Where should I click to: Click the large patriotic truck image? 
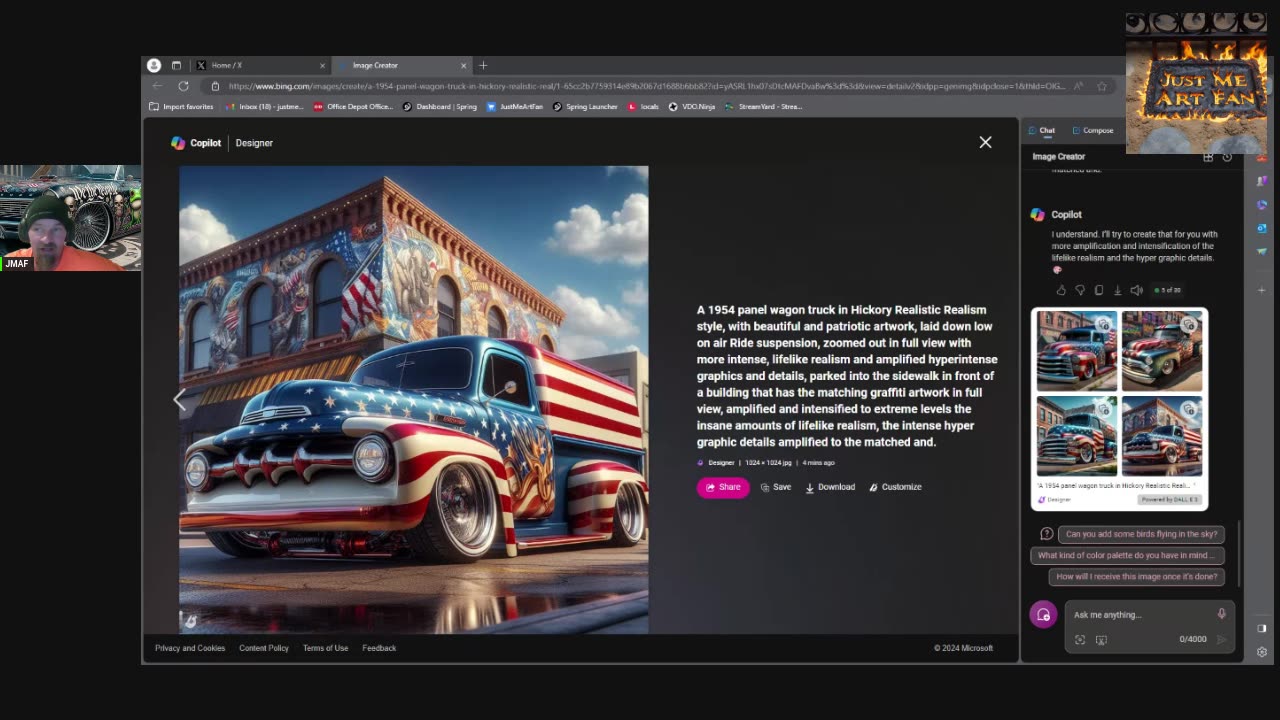(x=414, y=399)
